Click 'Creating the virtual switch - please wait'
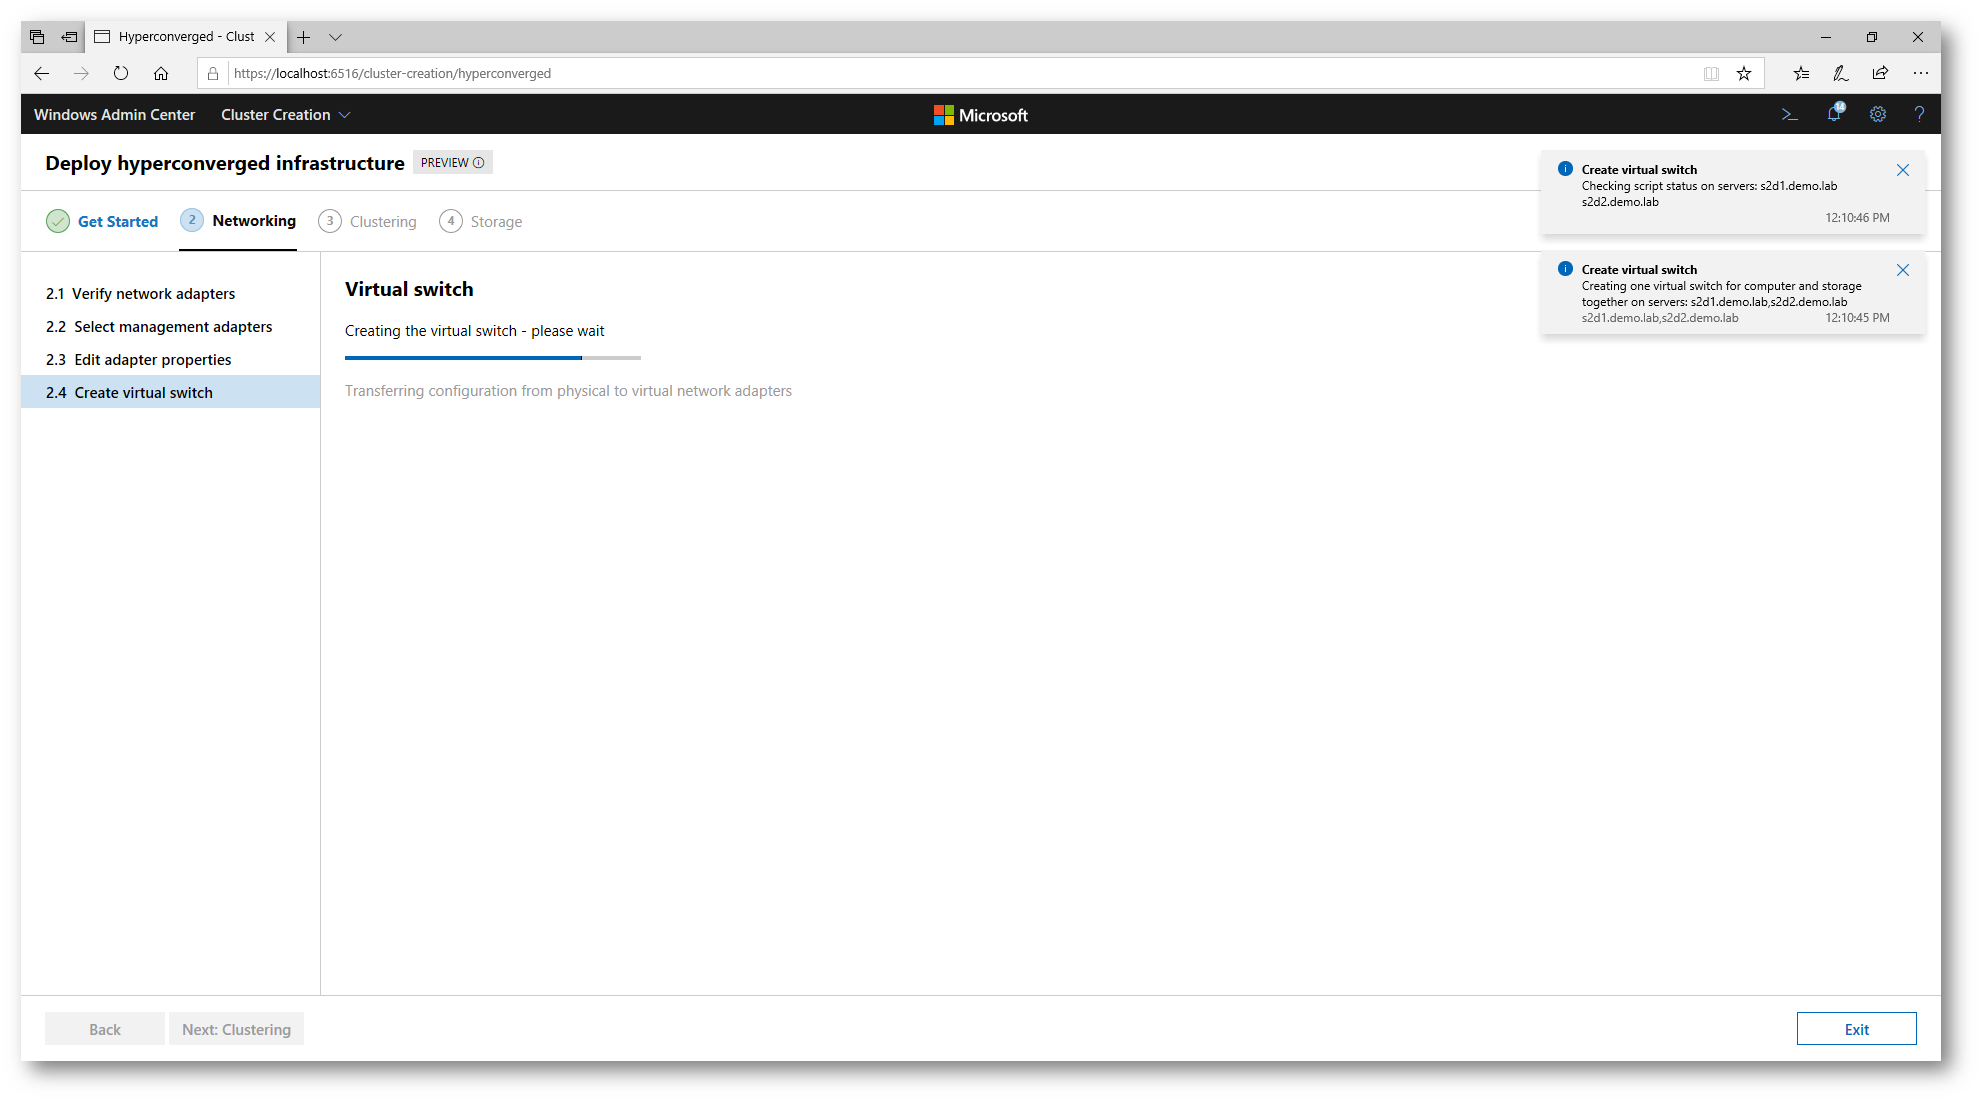Viewport: 1983px width, 1103px height. click(x=474, y=331)
